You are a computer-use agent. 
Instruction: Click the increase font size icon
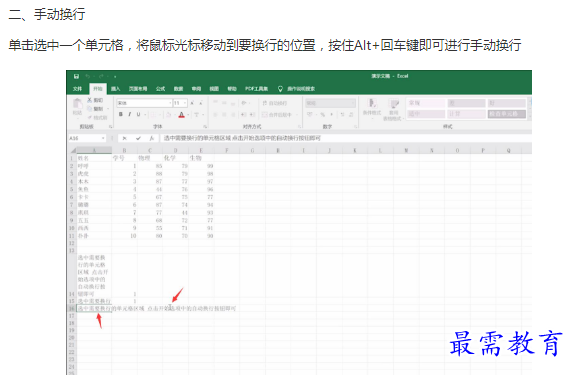[192, 103]
